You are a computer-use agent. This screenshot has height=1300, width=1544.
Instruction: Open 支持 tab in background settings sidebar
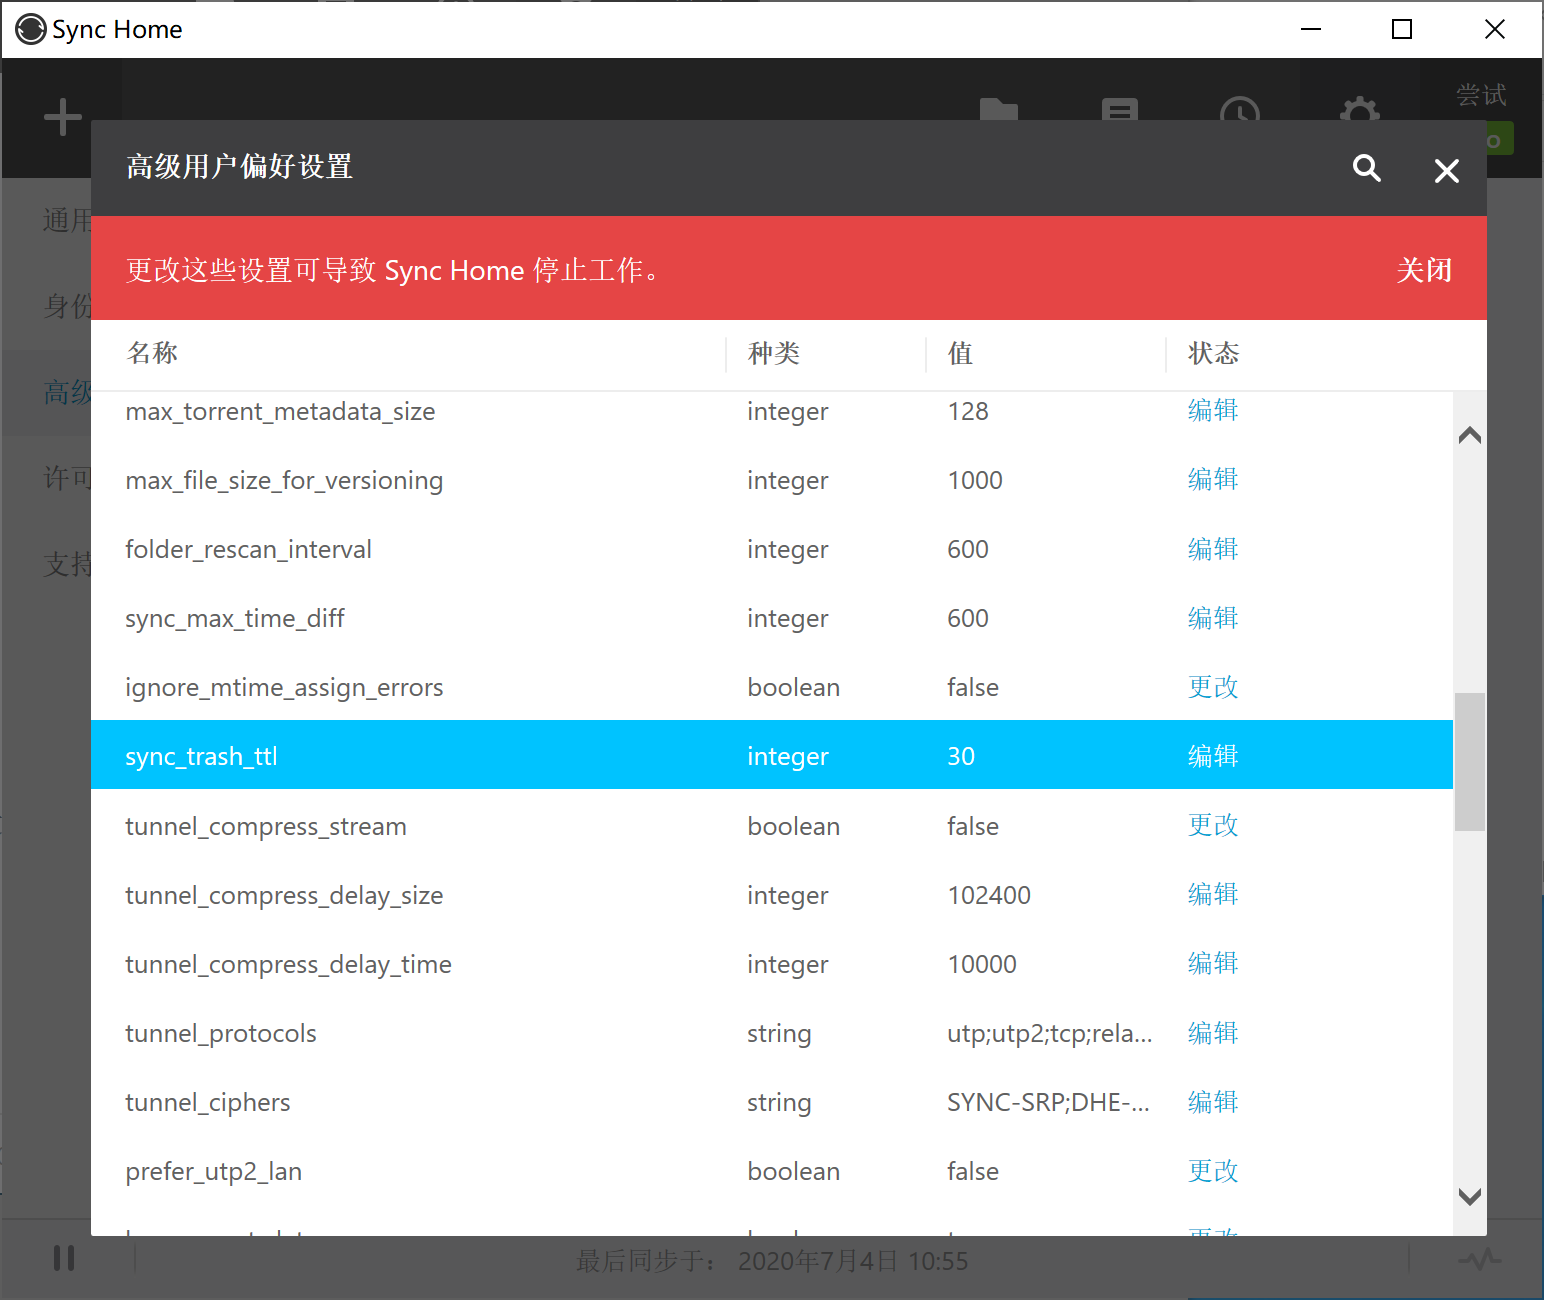click(x=67, y=564)
